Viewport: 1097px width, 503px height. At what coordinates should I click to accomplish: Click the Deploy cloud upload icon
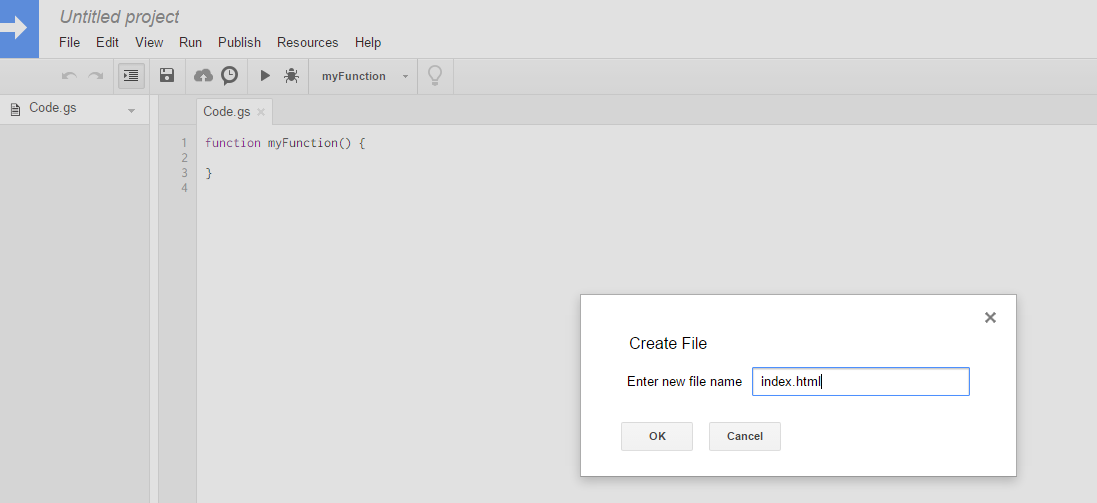pyautogui.click(x=203, y=76)
